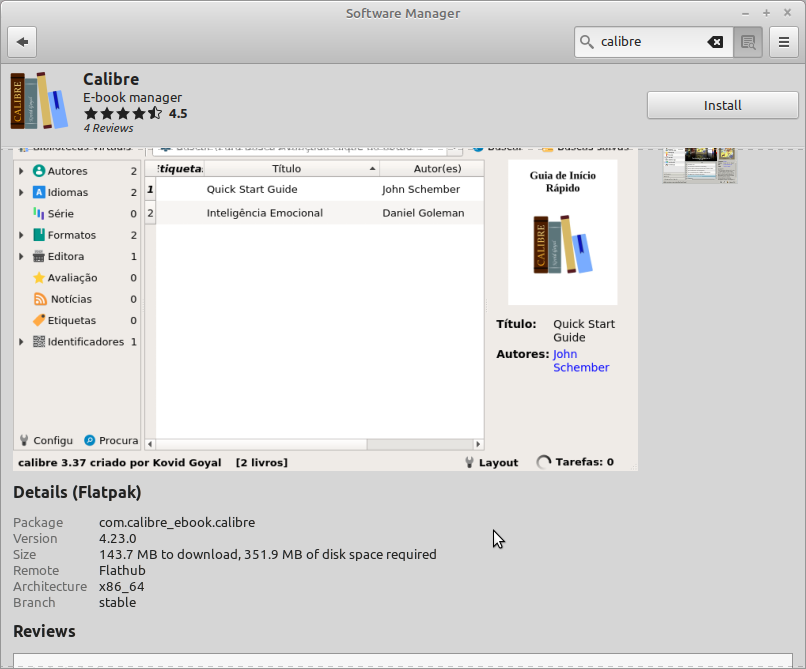Click the Avaliação star icon
Screen dimensions: 806x669
(39, 278)
